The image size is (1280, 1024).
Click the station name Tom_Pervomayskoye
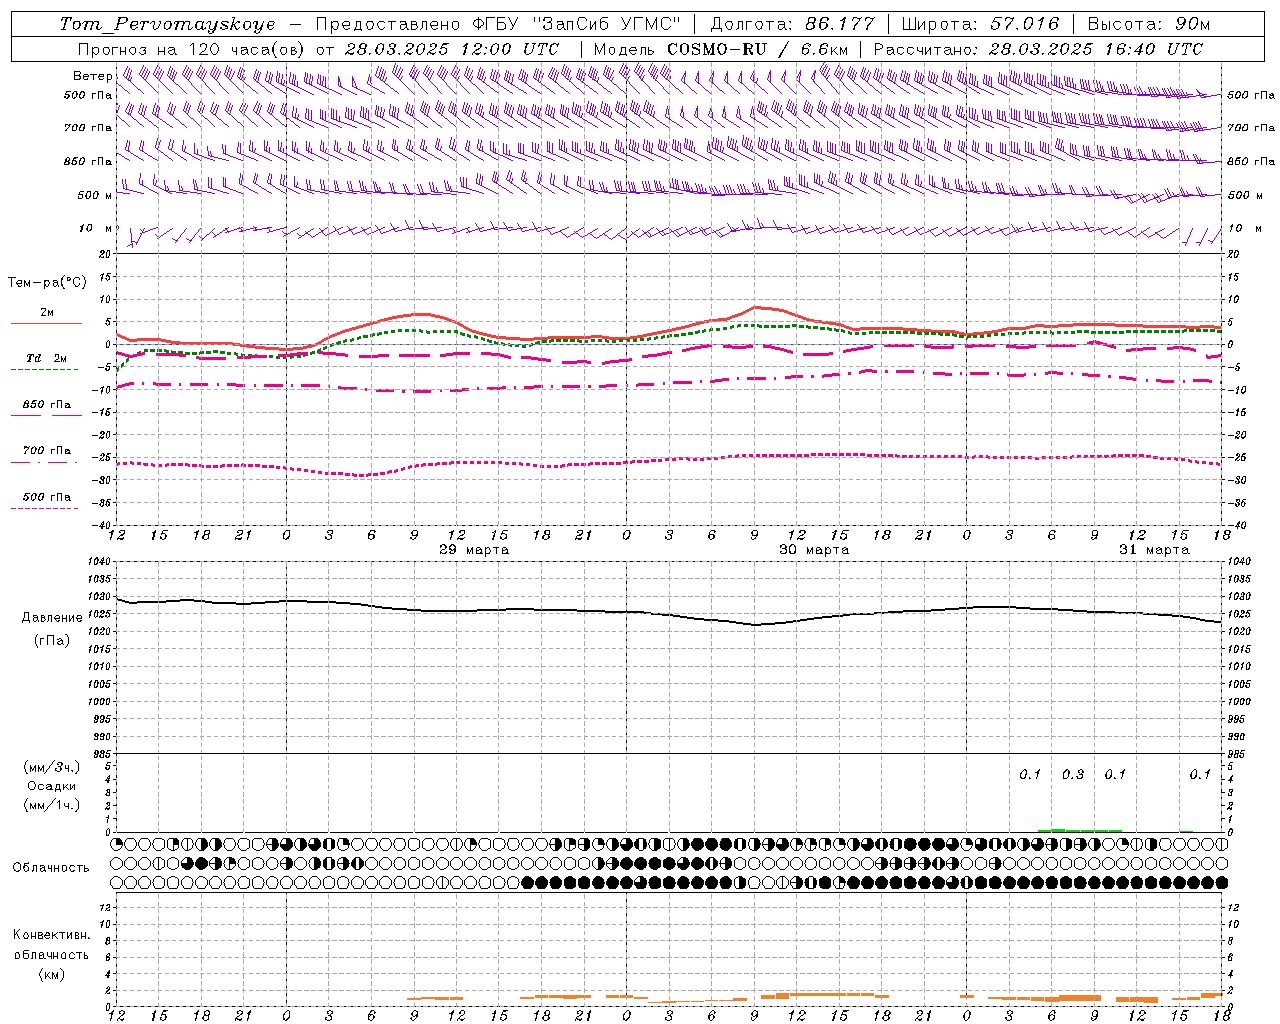tap(167, 24)
